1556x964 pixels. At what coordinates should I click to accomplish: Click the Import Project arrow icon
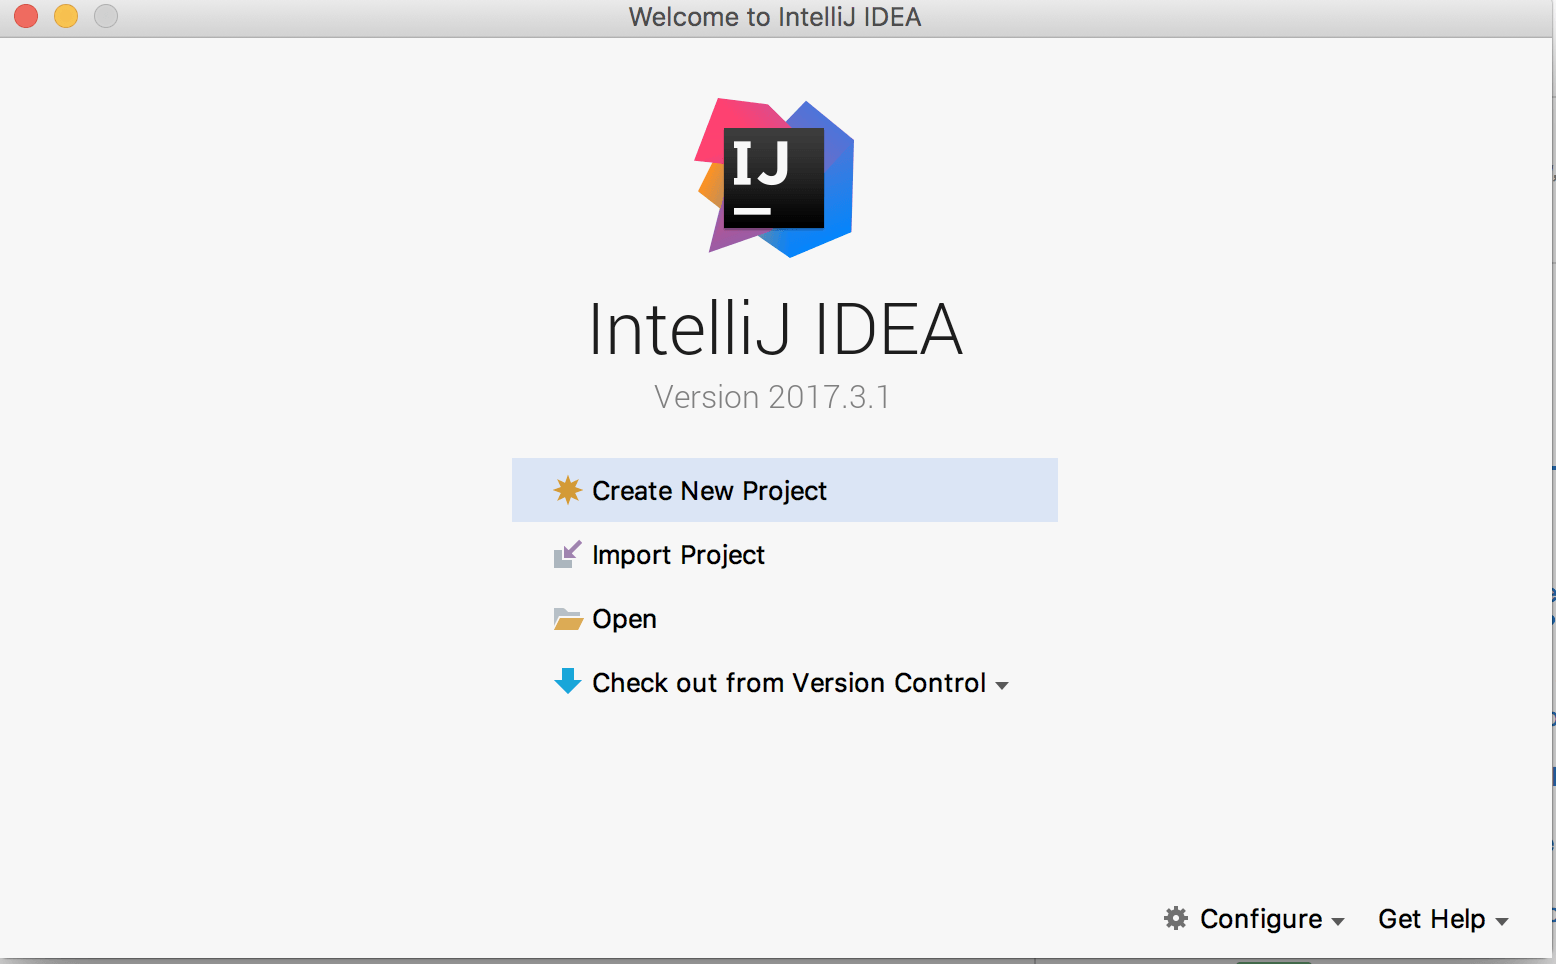[x=567, y=554]
